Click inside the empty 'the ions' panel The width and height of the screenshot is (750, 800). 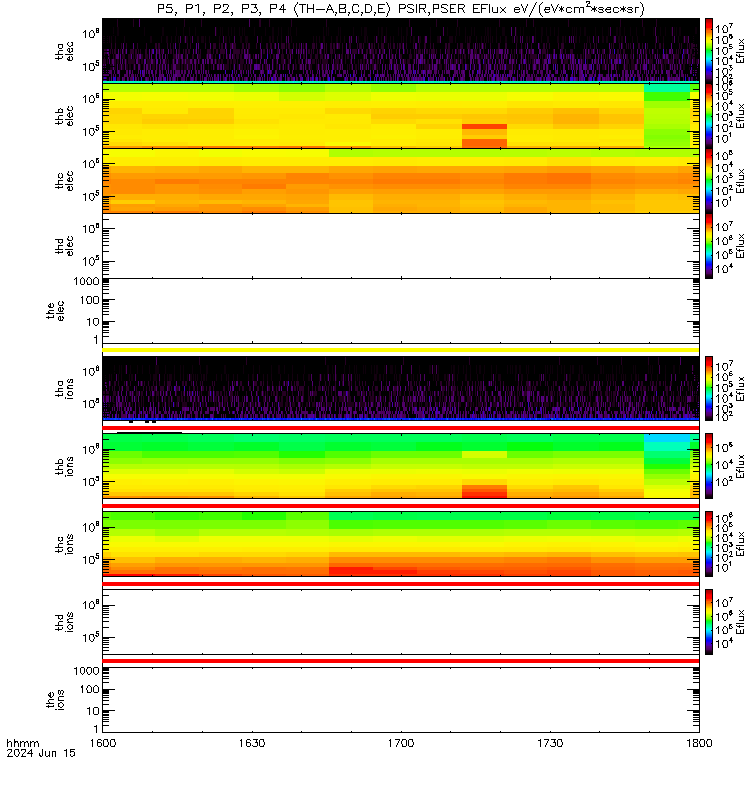[x=401, y=700]
